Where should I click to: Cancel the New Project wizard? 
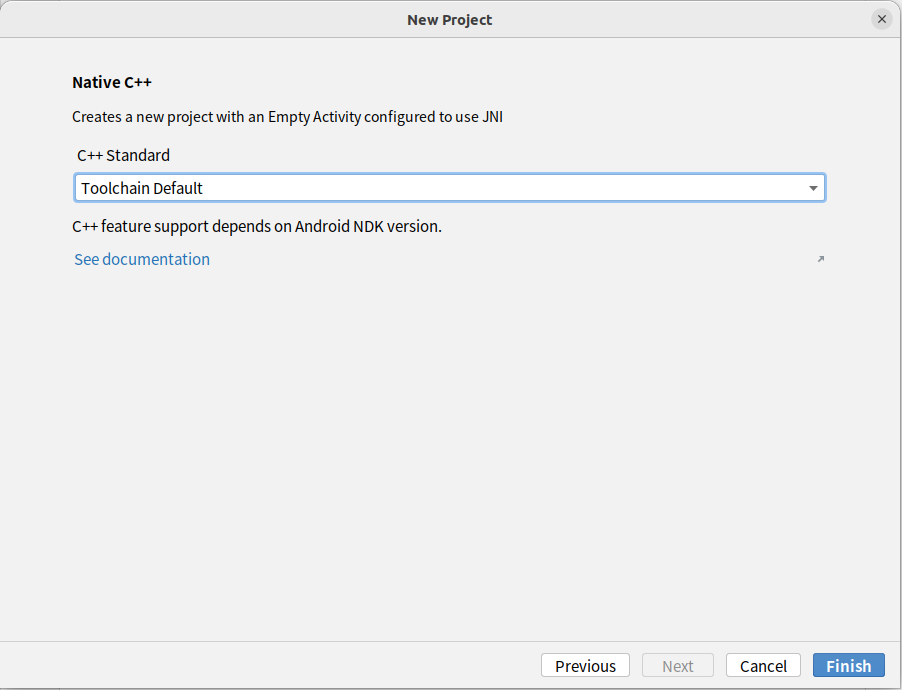pos(762,665)
